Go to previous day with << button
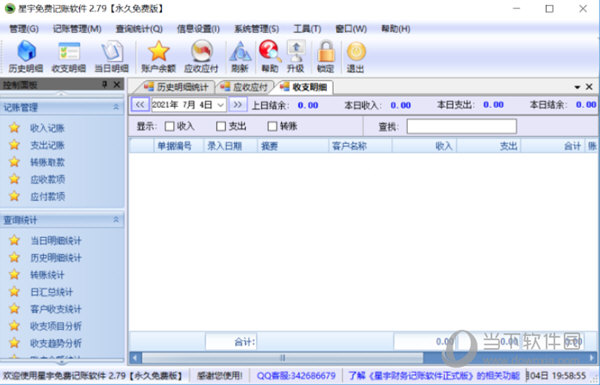 tap(140, 104)
